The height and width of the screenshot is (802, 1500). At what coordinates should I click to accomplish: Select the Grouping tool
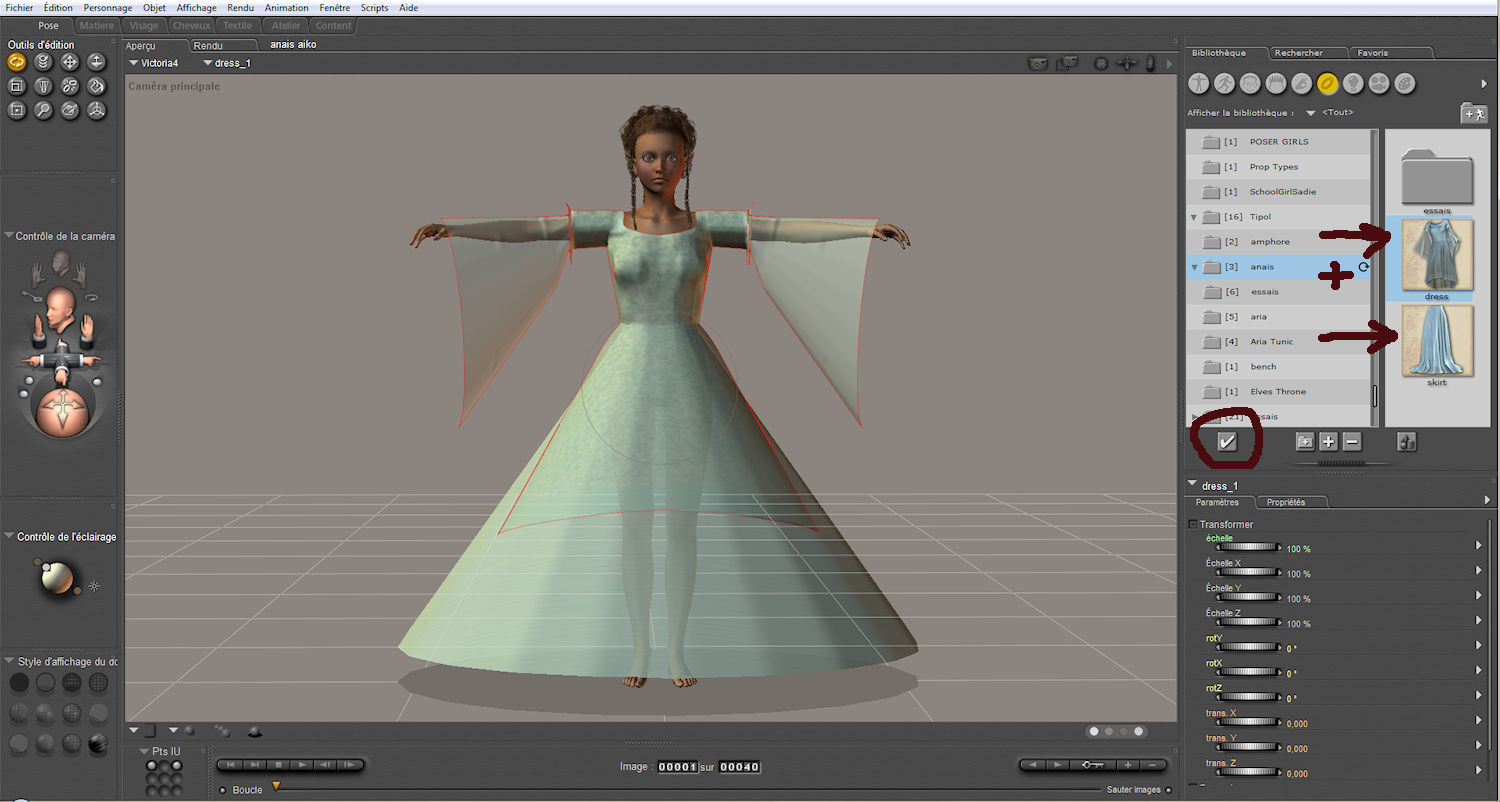[17, 110]
